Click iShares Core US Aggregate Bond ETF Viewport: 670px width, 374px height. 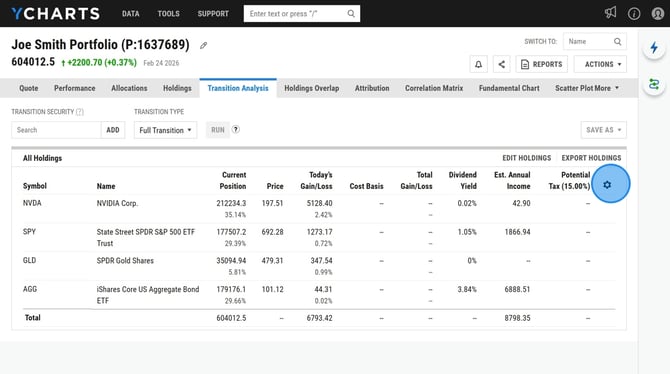pyautogui.click(x=148, y=295)
